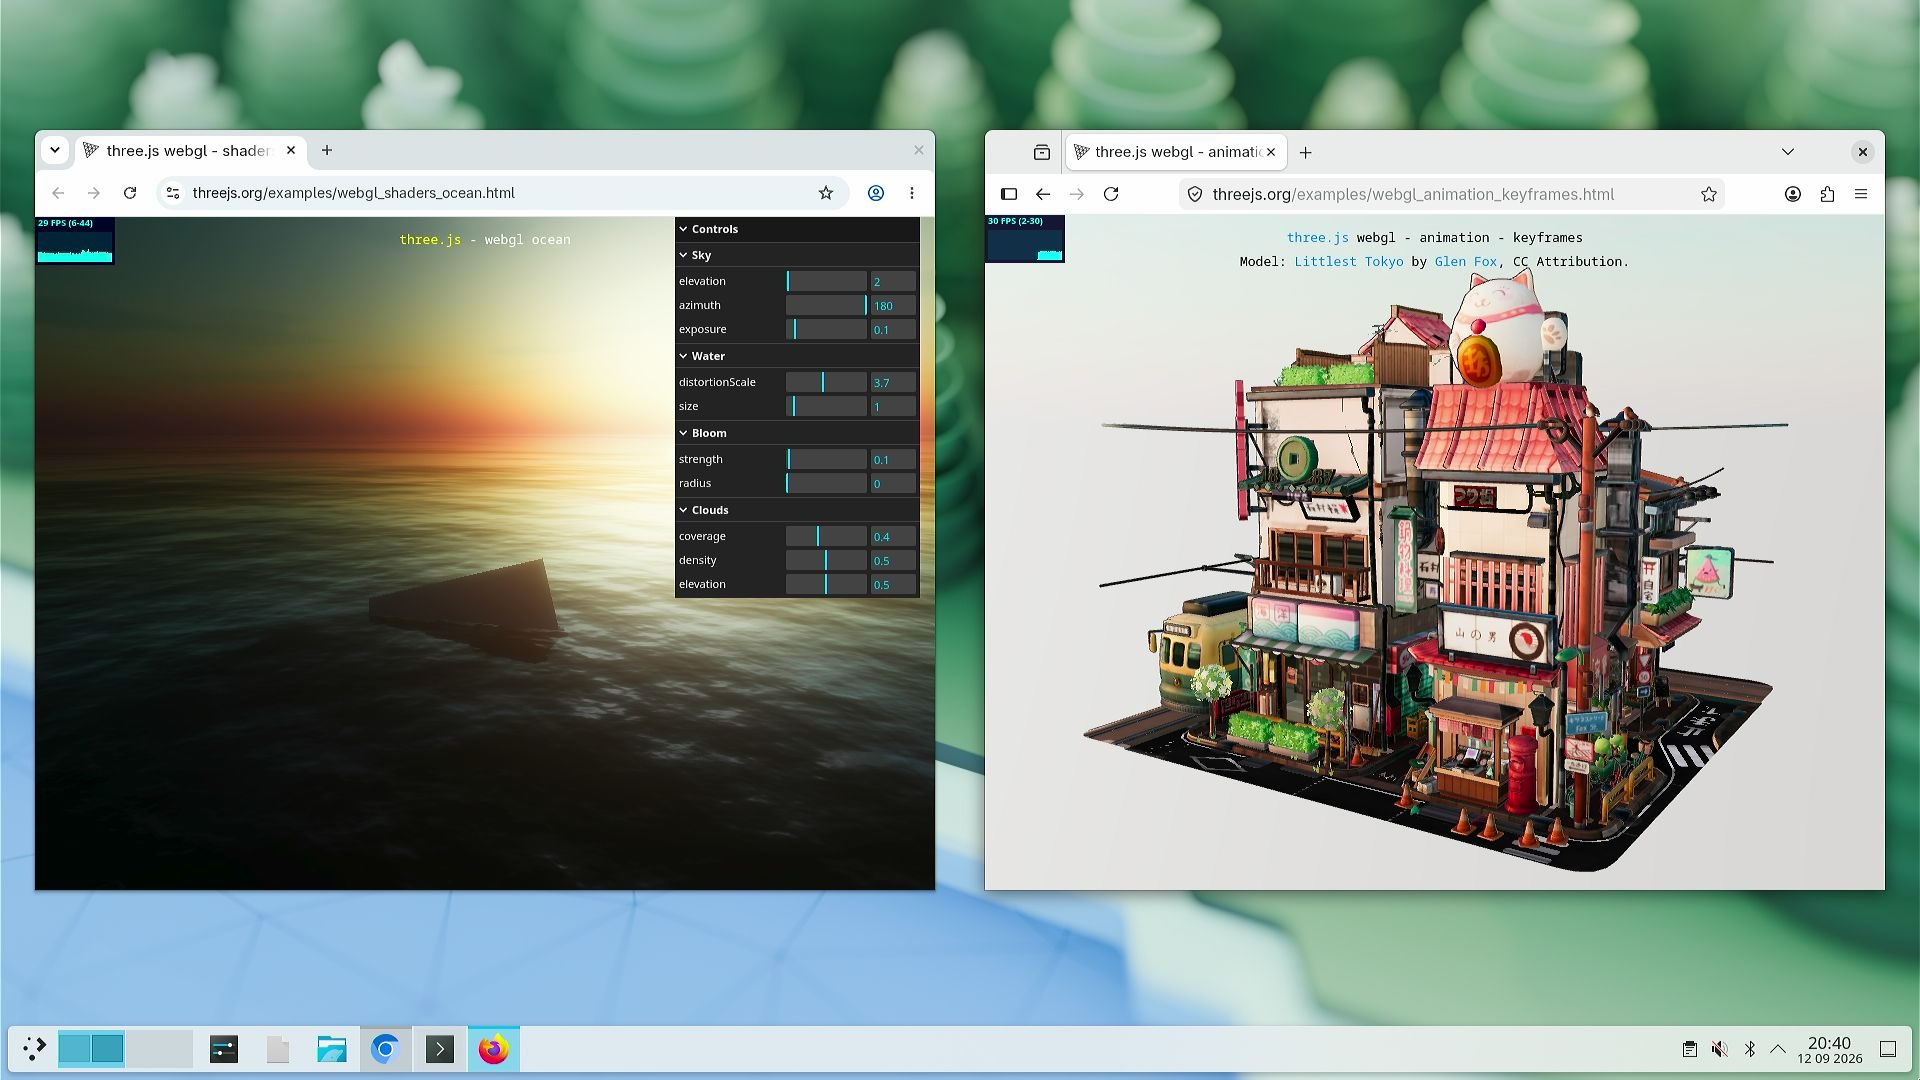Image resolution: width=1920 pixels, height=1080 pixels.
Task: Click the Bloom radius value field
Action: (x=893, y=483)
